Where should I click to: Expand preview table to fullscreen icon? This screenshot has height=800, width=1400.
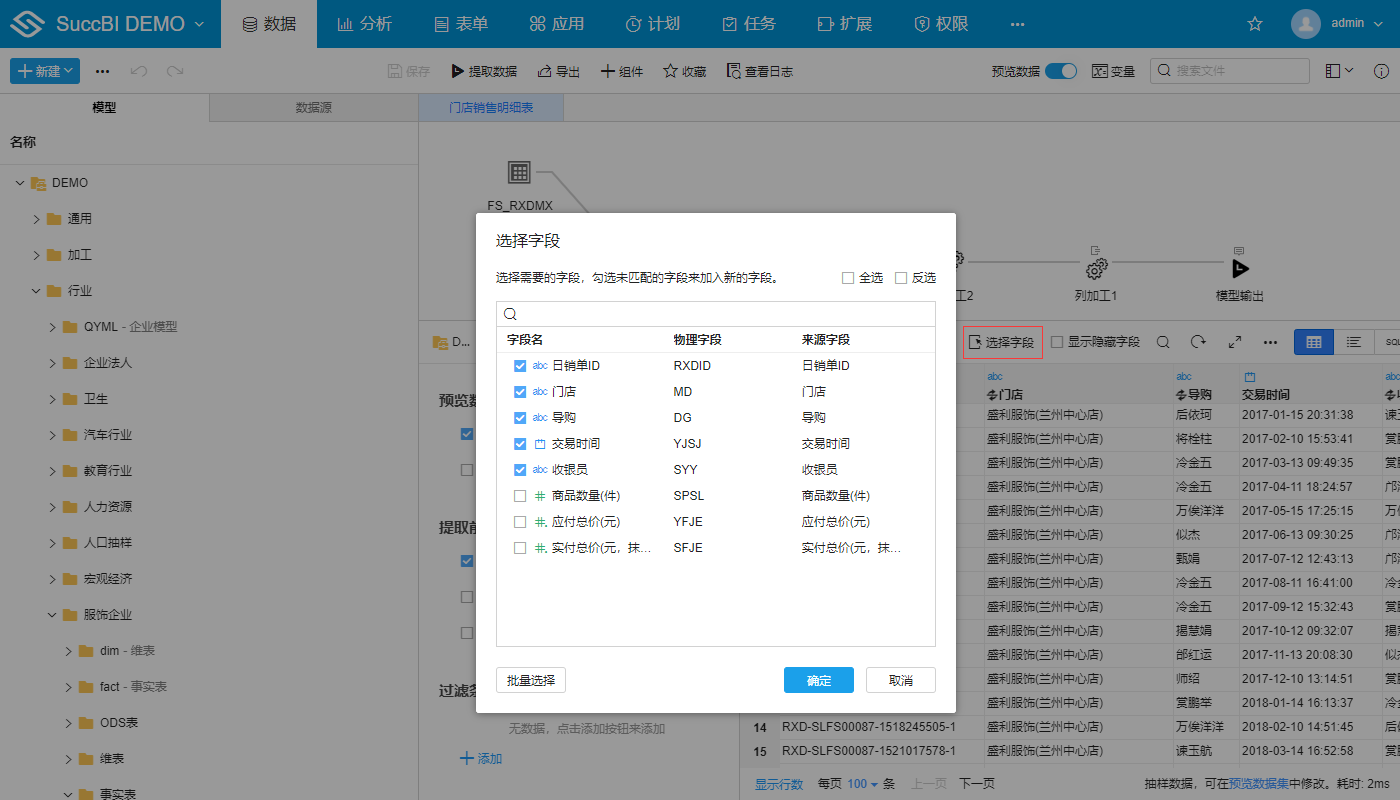1234,341
